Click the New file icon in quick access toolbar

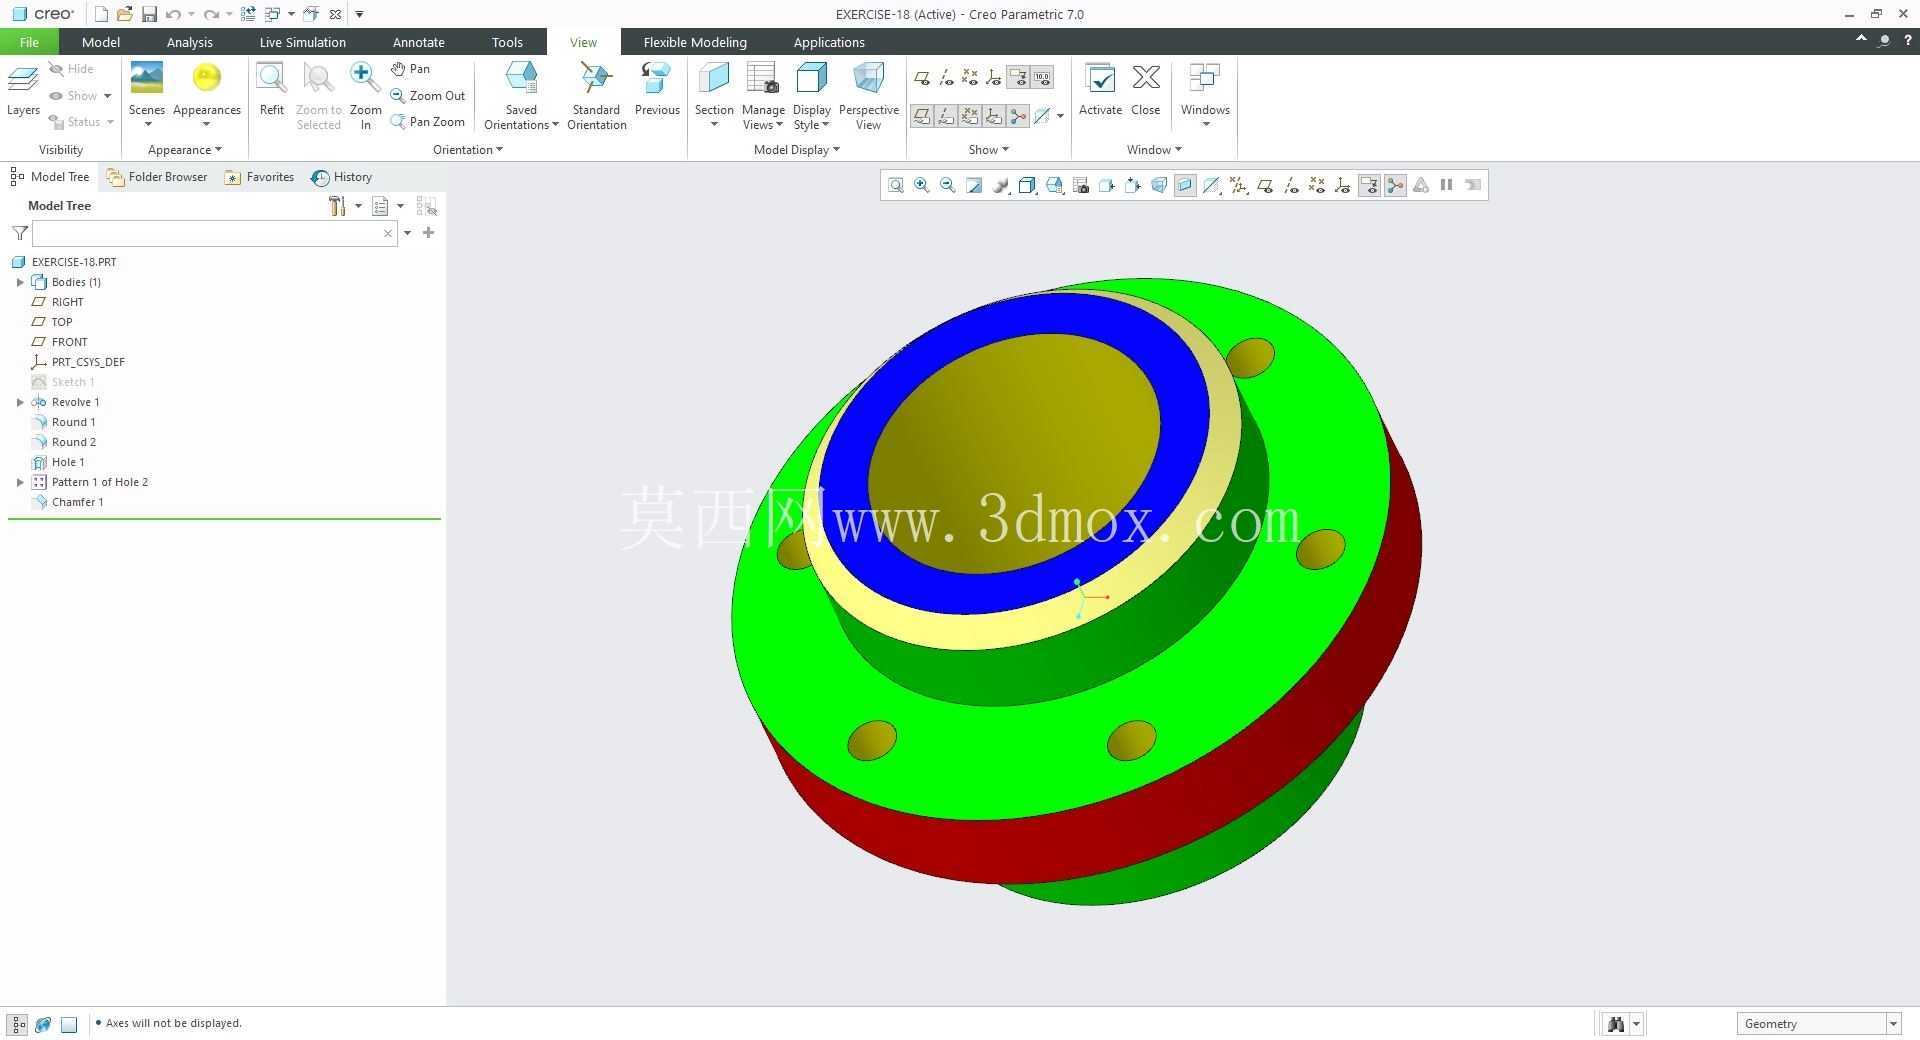tap(101, 14)
